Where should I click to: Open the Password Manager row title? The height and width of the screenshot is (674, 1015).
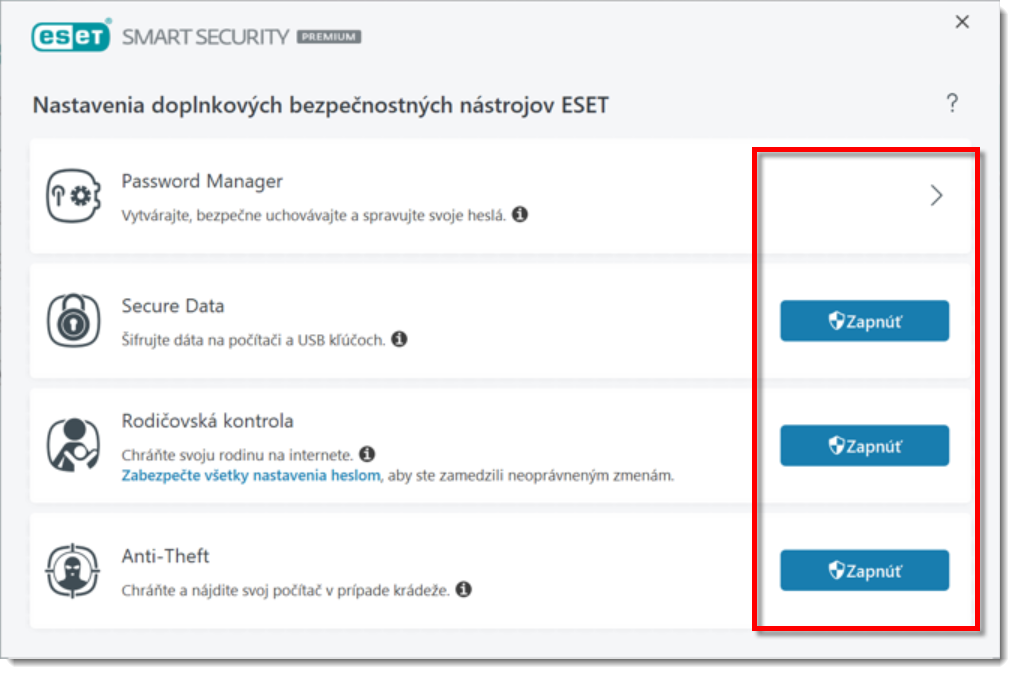point(202,181)
